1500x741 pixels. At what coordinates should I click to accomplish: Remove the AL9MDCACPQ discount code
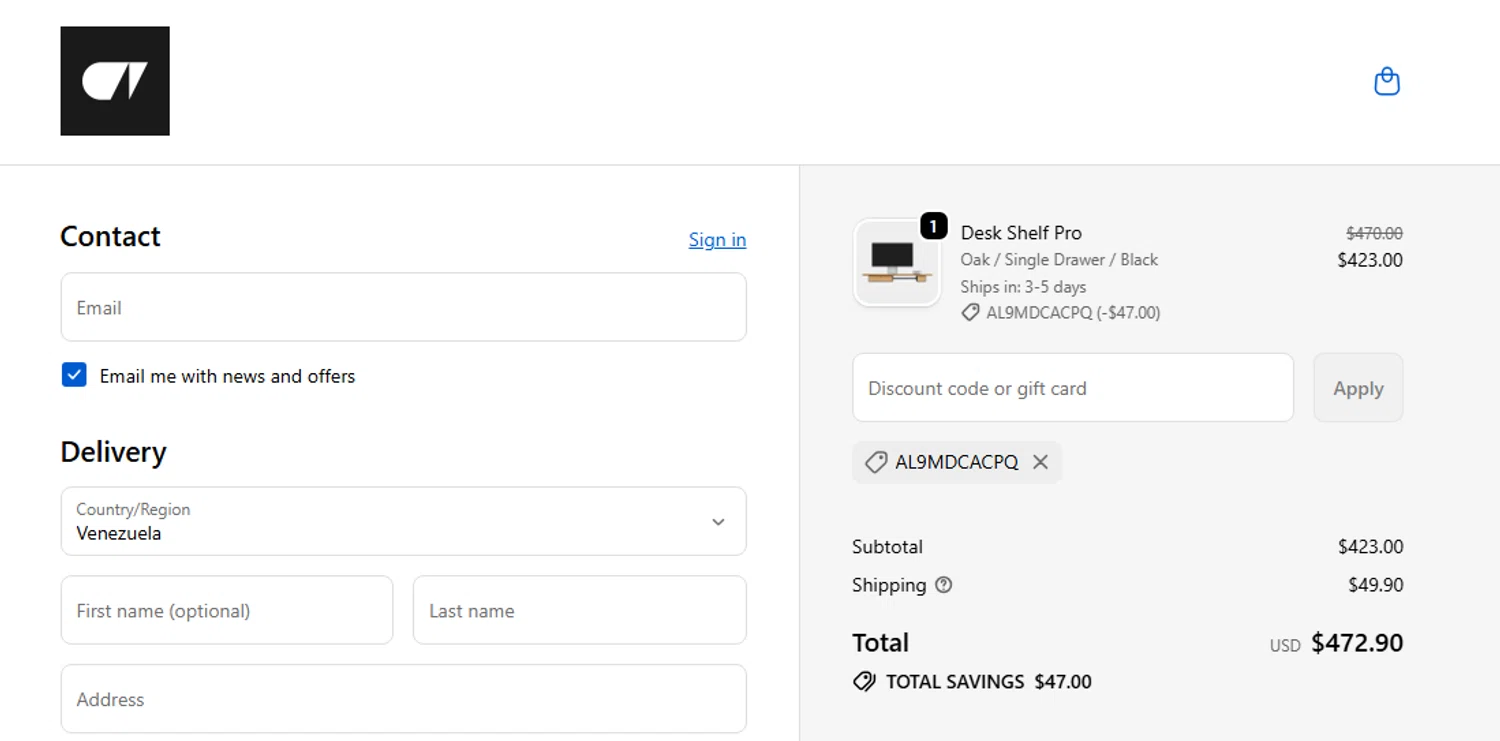[x=1040, y=462]
